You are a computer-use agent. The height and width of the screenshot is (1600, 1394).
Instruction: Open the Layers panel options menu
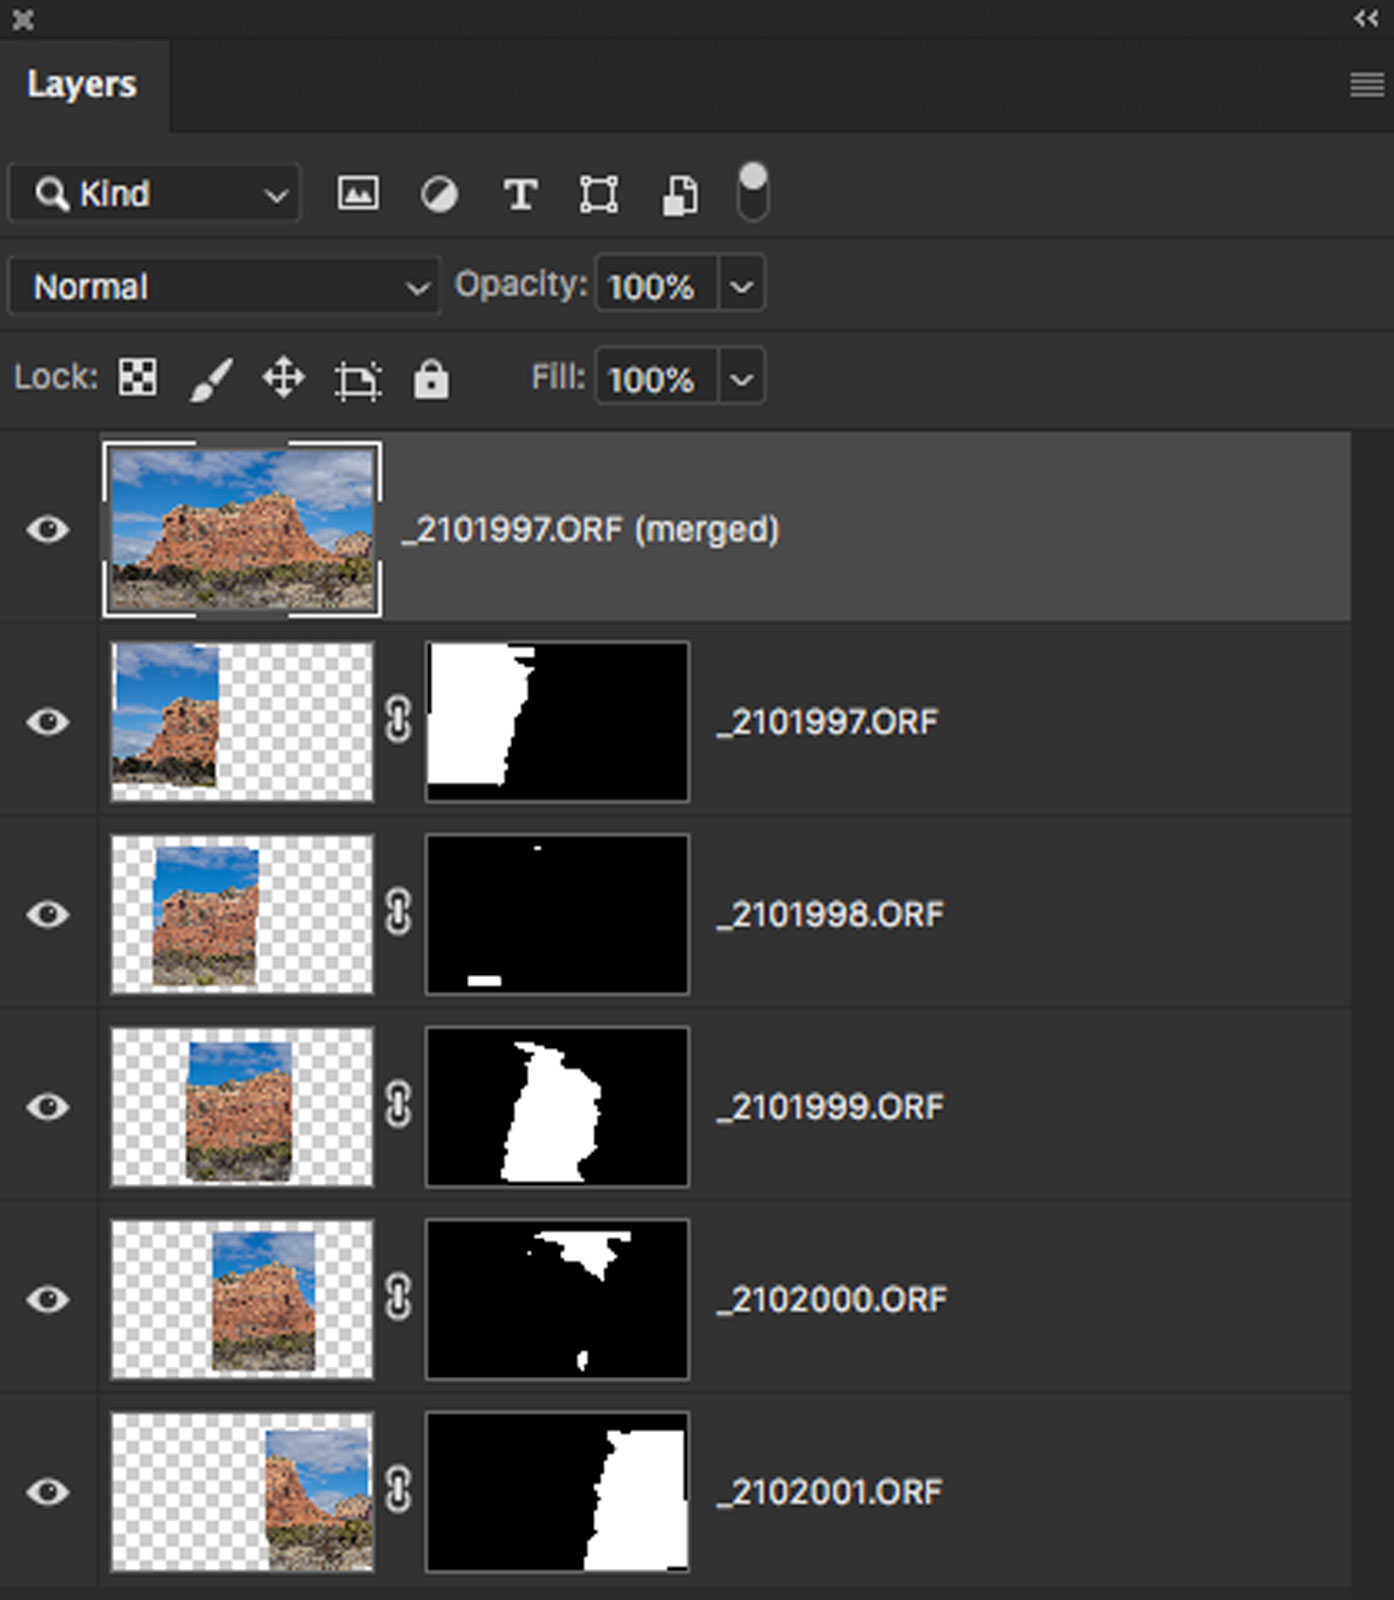(1366, 85)
